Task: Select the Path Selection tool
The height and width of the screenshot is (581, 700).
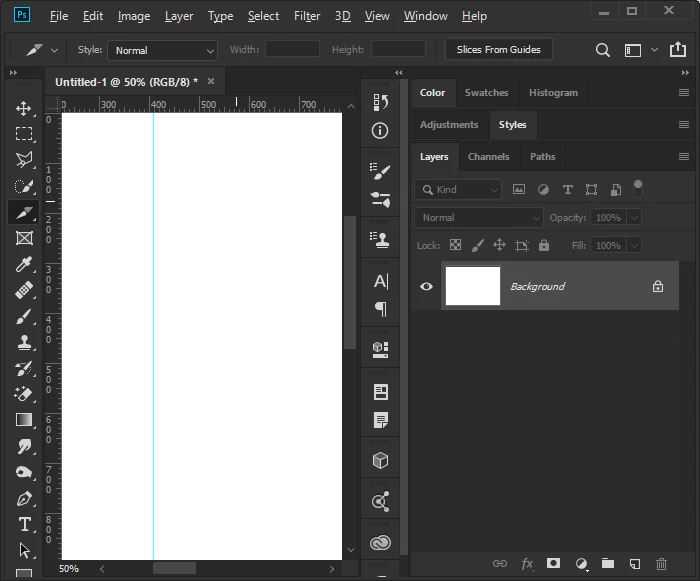Action: coord(24,551)
